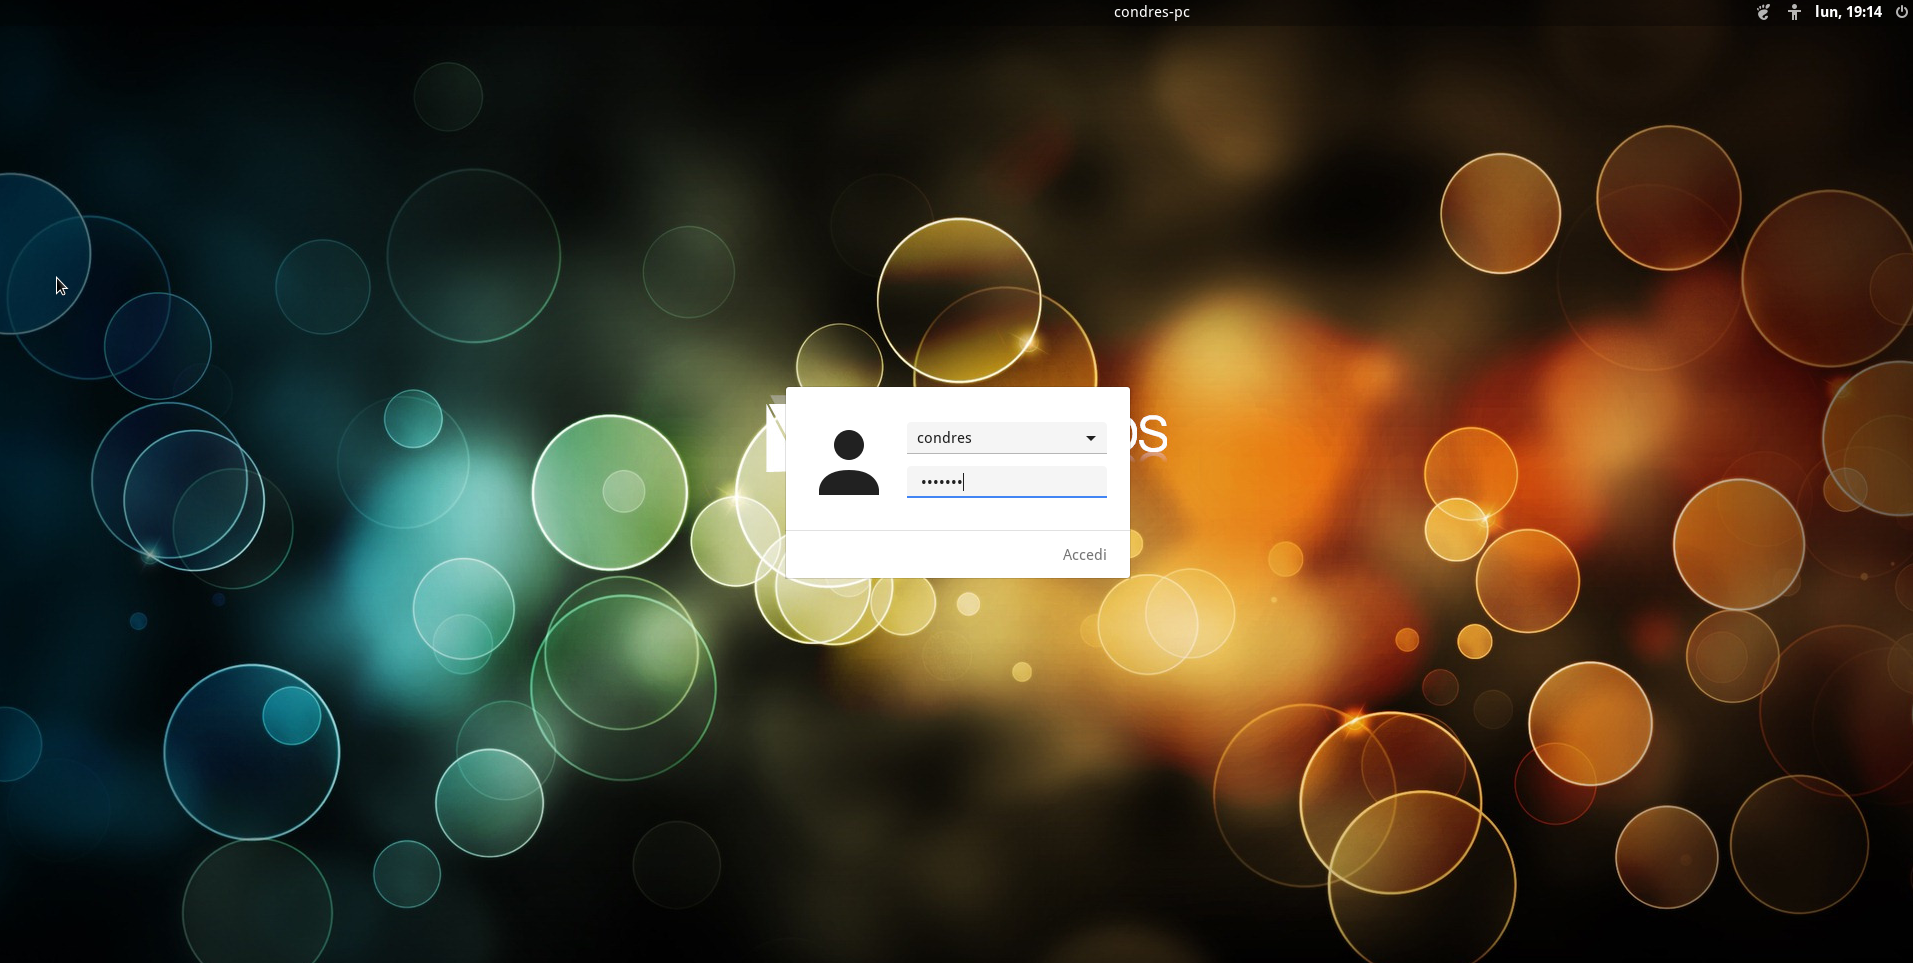The width and height of the screenshot is (1913, 963).
Task: Click the blank dialog area below the avatar
Action: (x=848, y=514)
